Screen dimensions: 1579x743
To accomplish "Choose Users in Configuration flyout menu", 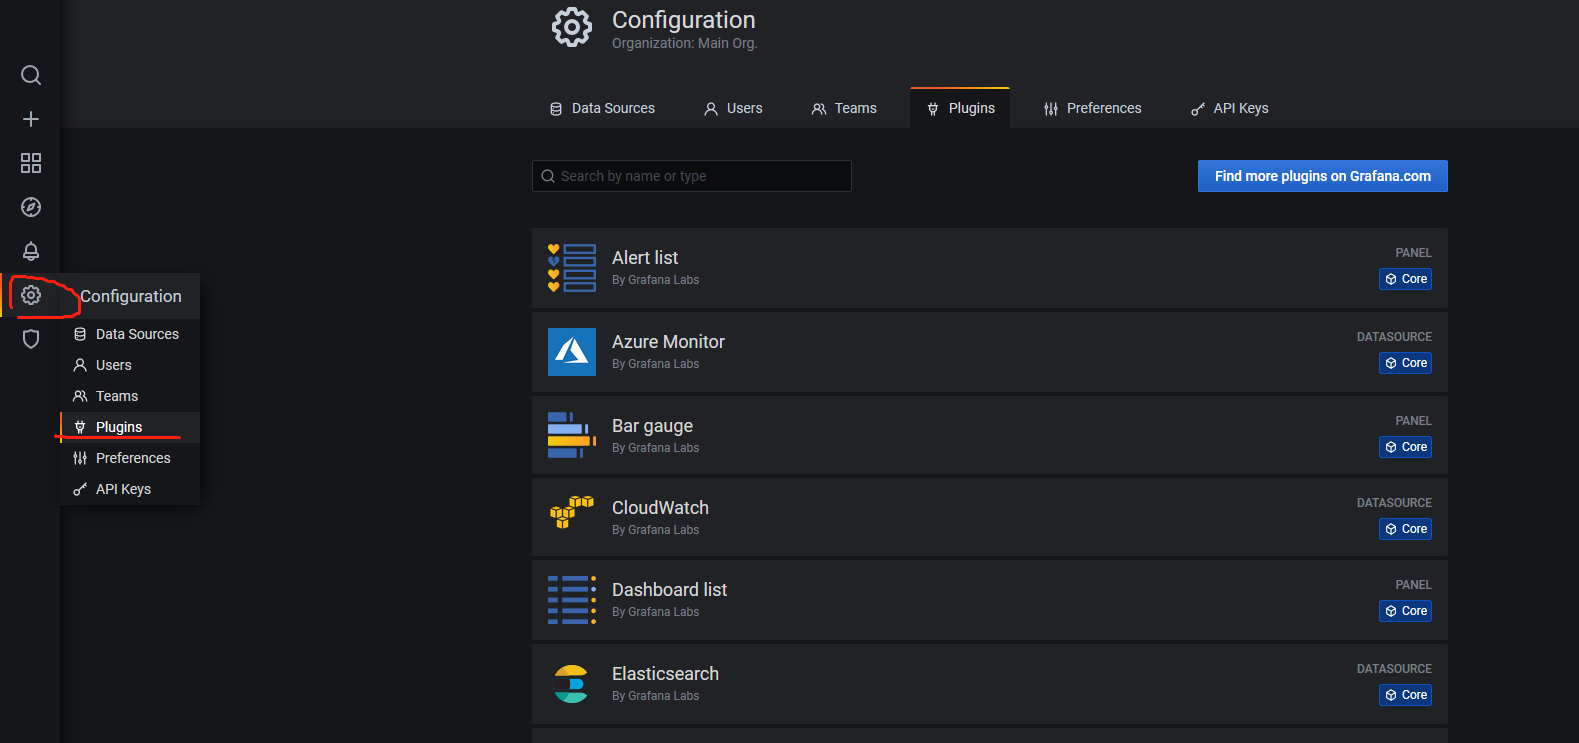I will click(130, 365).
